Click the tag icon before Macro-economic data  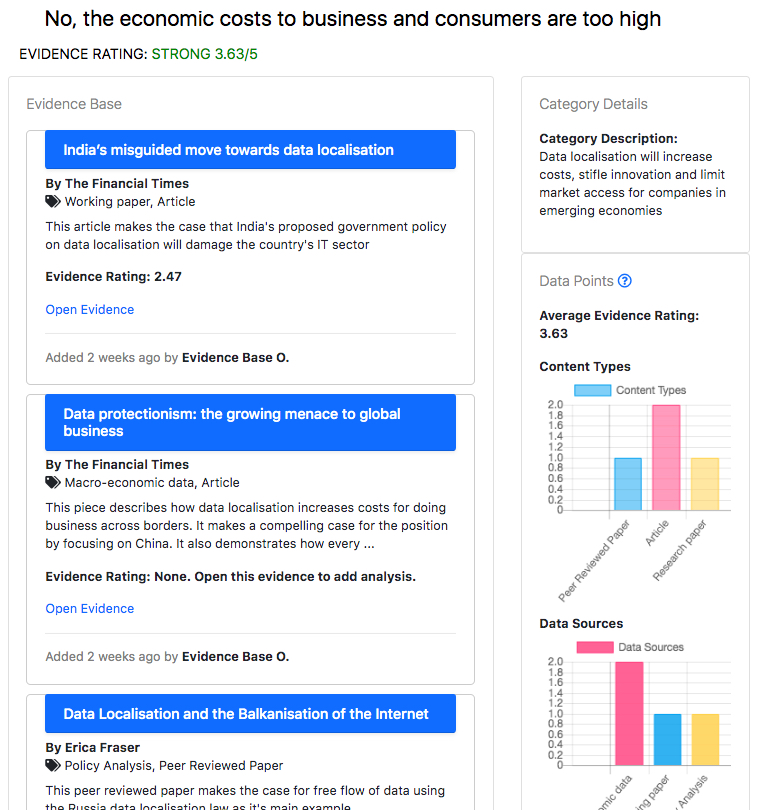[53, 482]
